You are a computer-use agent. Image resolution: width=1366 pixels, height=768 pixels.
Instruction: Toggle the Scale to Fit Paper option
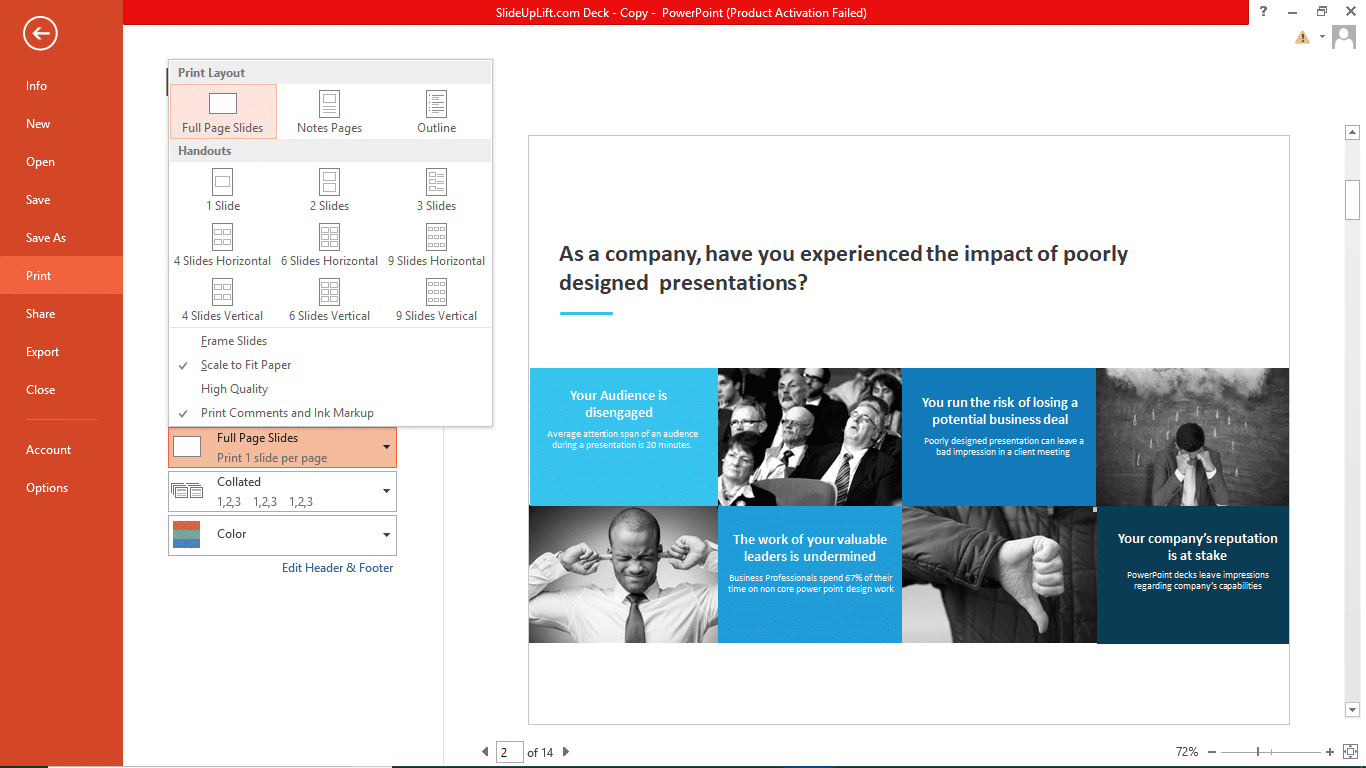click(x=246, y=365)
